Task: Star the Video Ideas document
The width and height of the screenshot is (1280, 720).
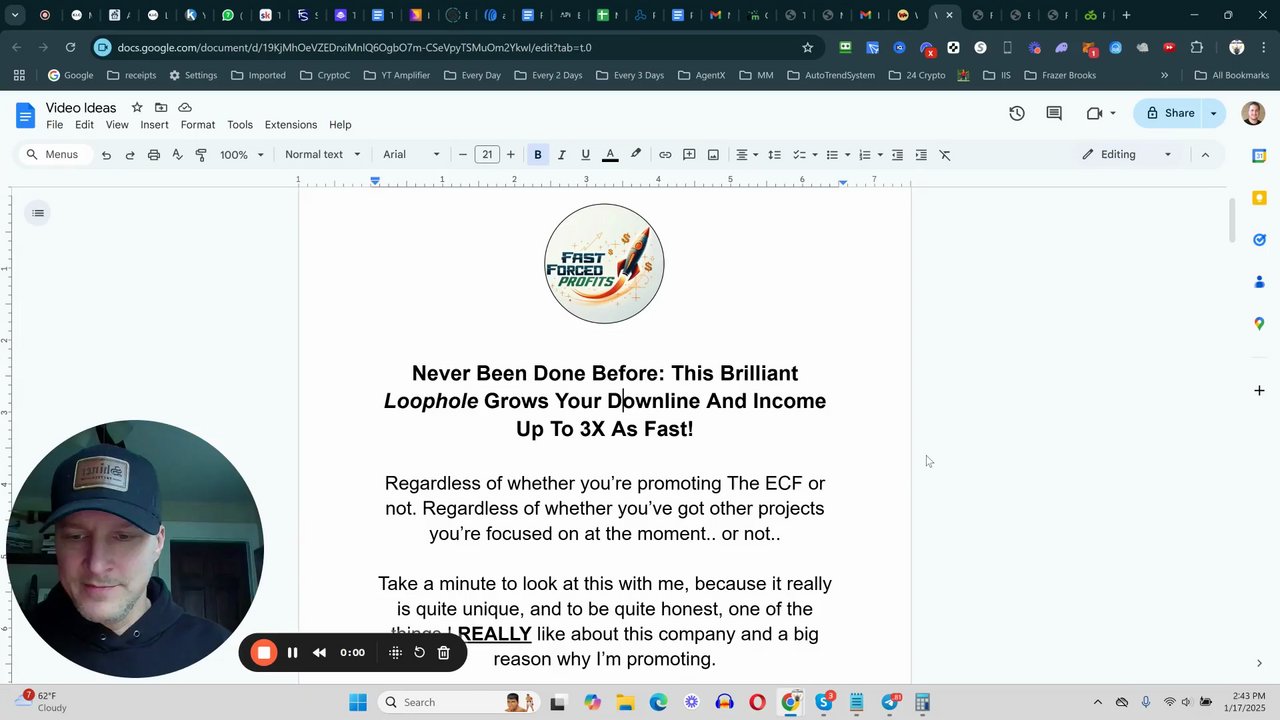Action: tap(137, 108)
